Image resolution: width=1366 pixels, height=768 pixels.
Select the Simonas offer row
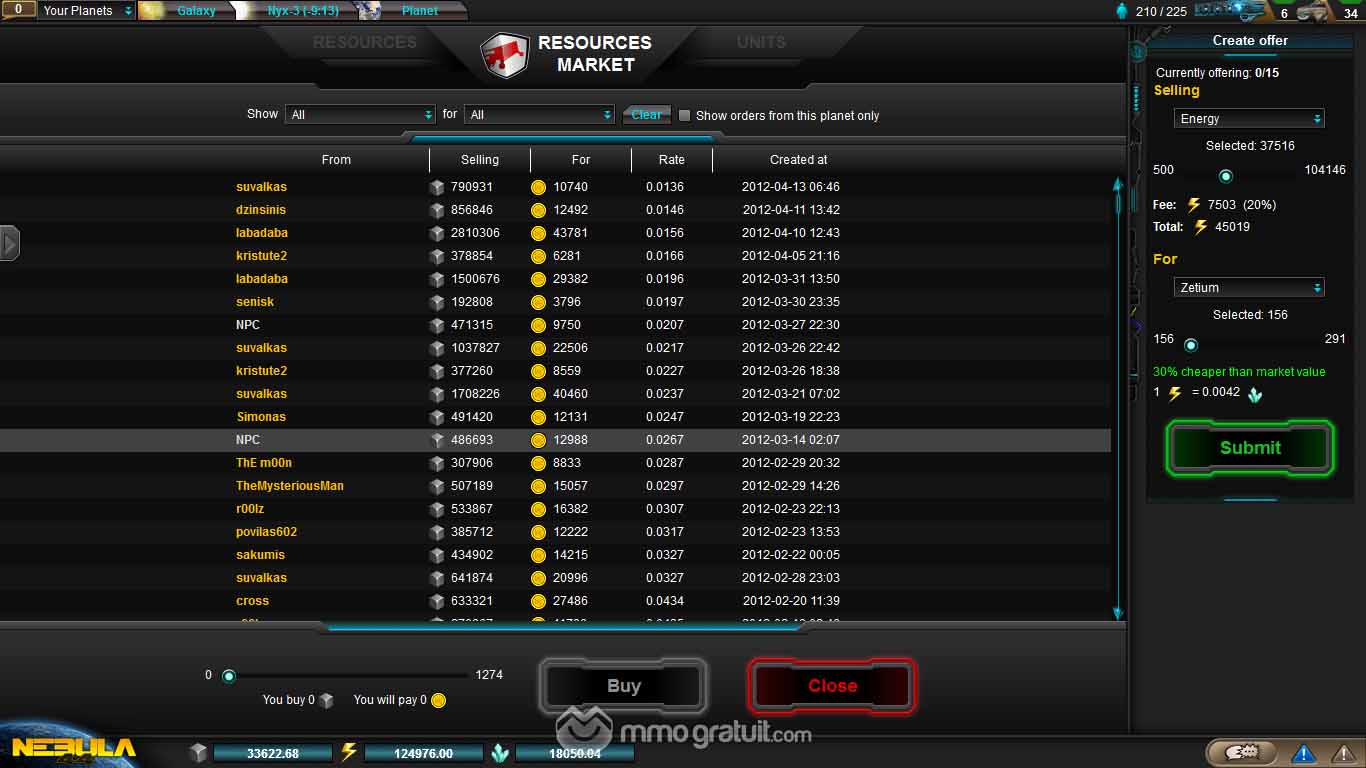(555, 417)
